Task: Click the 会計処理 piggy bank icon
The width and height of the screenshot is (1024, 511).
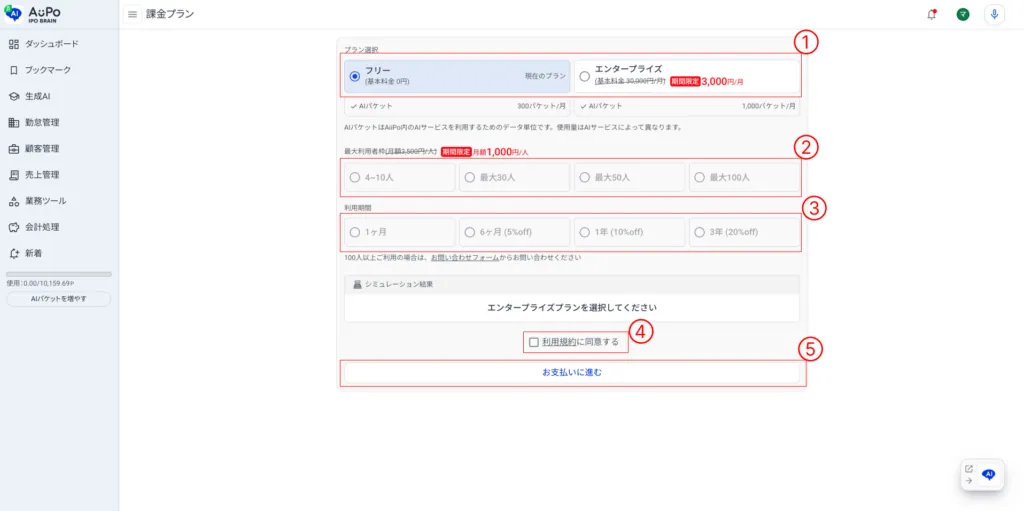Action: pos(14,227)
